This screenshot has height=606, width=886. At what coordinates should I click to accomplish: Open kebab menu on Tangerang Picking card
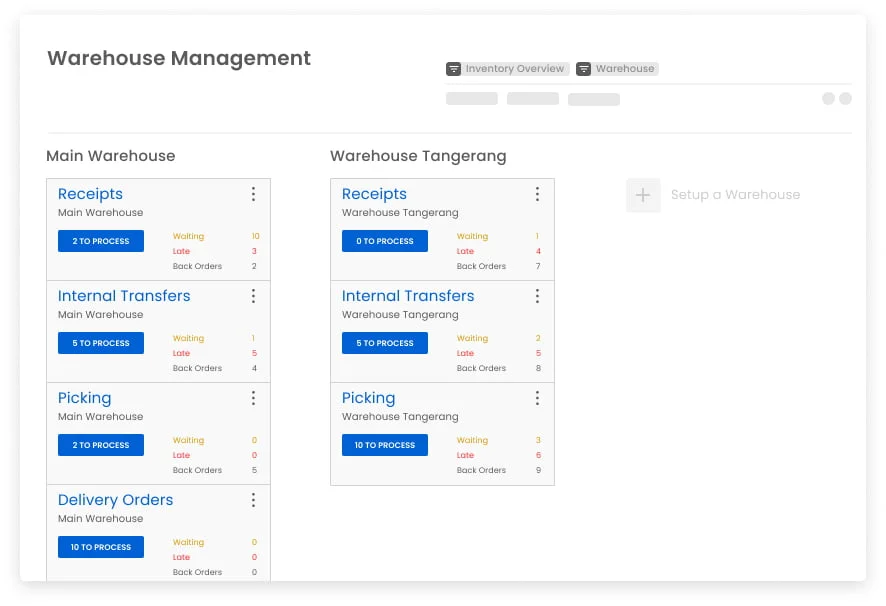tap(537, 398)
